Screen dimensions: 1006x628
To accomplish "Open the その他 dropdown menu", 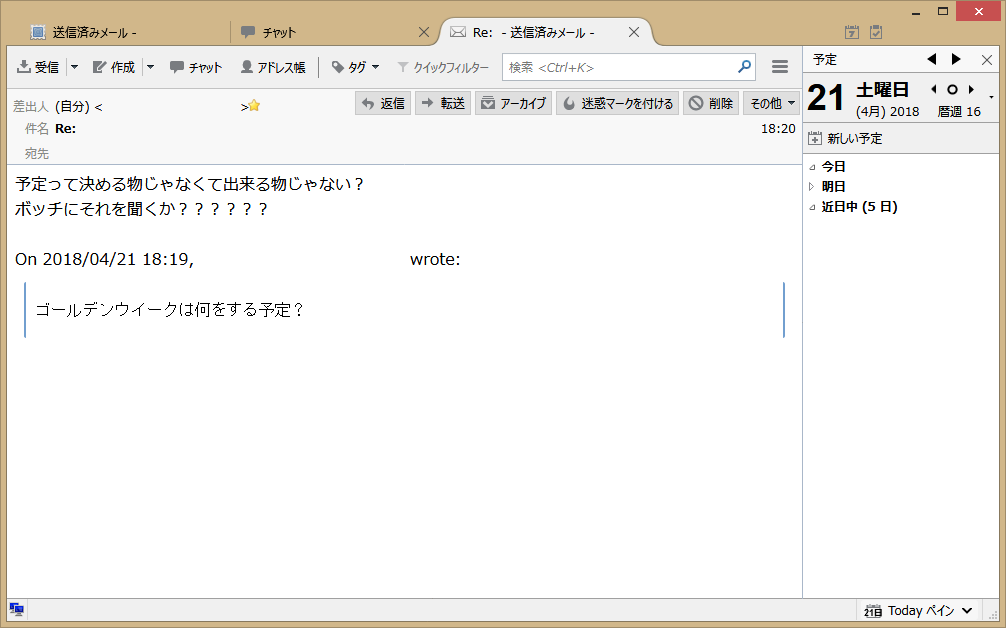I will tap(771, 103).
